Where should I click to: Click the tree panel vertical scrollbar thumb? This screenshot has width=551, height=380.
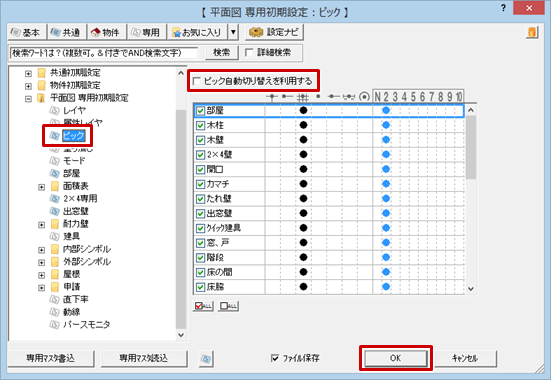181,219
